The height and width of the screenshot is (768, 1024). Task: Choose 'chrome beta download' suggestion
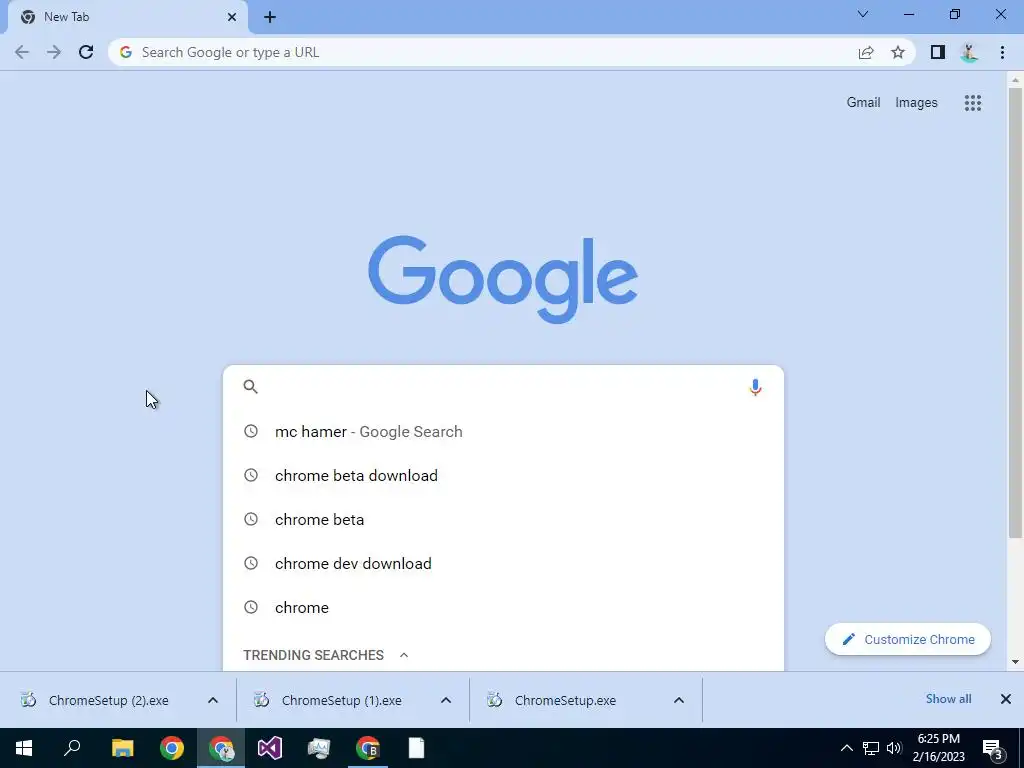point(503,475)
